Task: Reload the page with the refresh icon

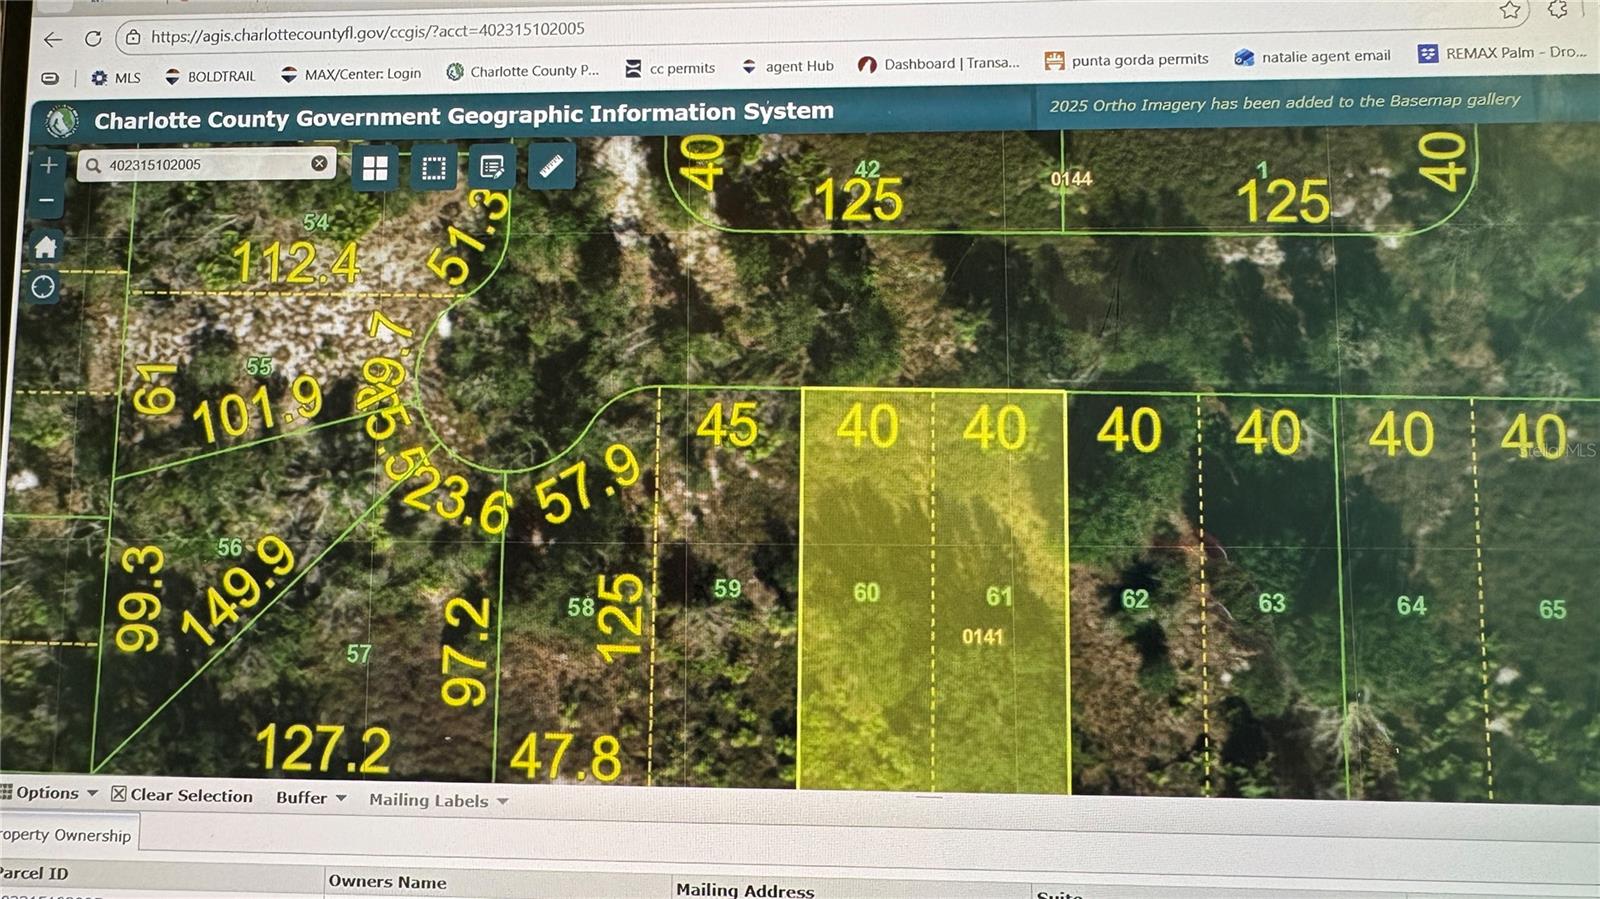Action: tap(93, 38)
